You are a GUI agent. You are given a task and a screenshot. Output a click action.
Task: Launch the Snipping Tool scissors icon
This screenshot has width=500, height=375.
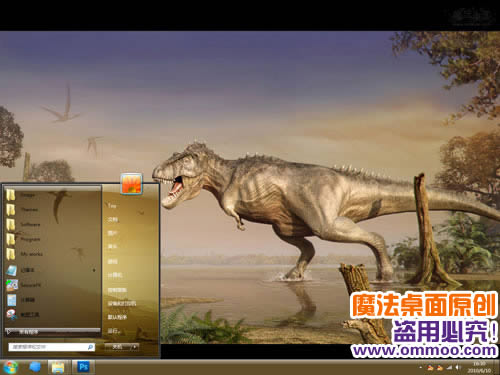click(x=11, y=314)
